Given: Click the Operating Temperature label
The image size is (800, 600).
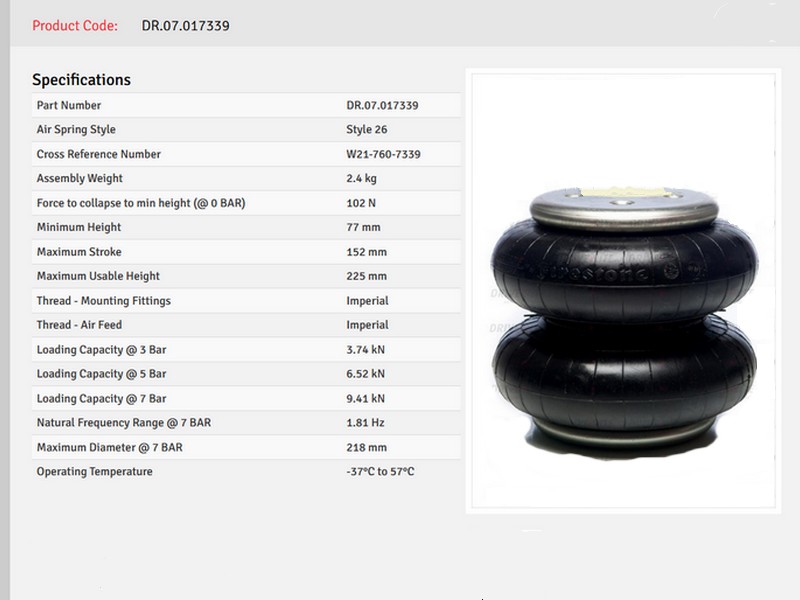Looking at the screenshot, I should coord(94,471).
